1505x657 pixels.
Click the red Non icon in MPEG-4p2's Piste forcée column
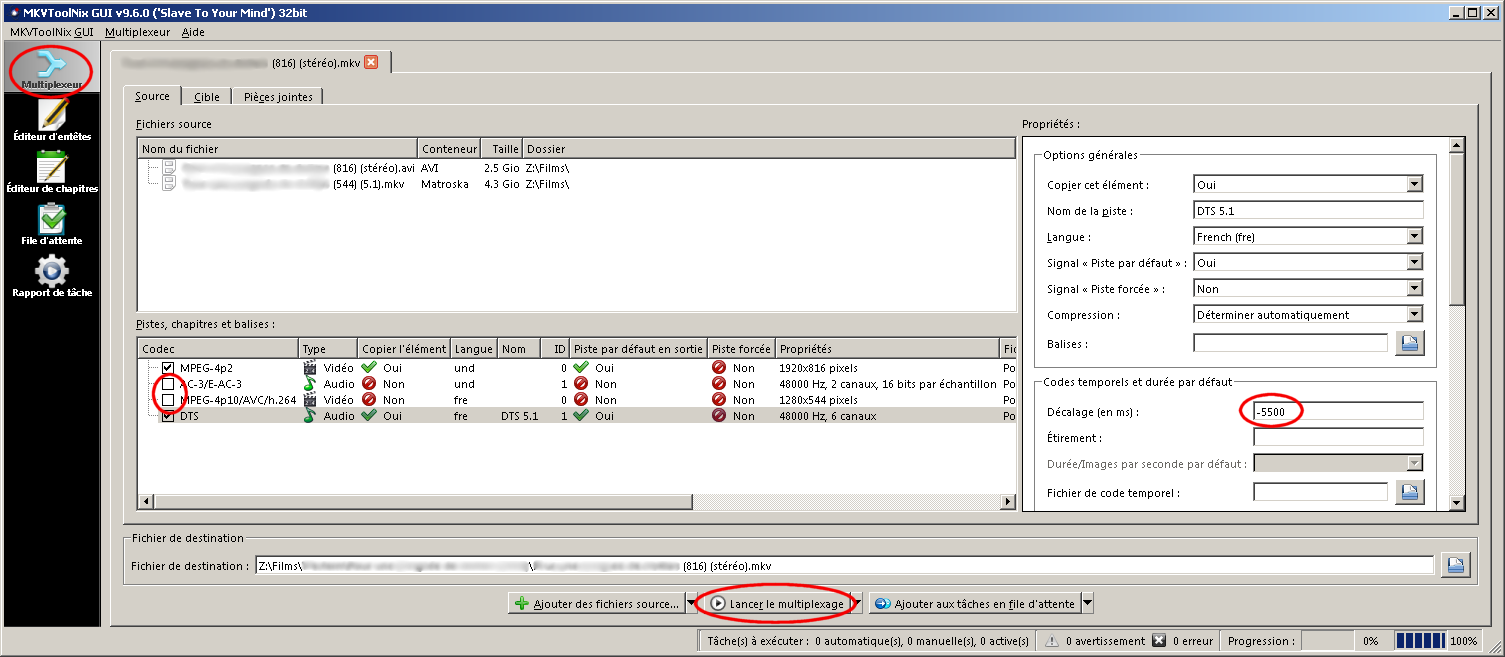[x=719, y=368]
